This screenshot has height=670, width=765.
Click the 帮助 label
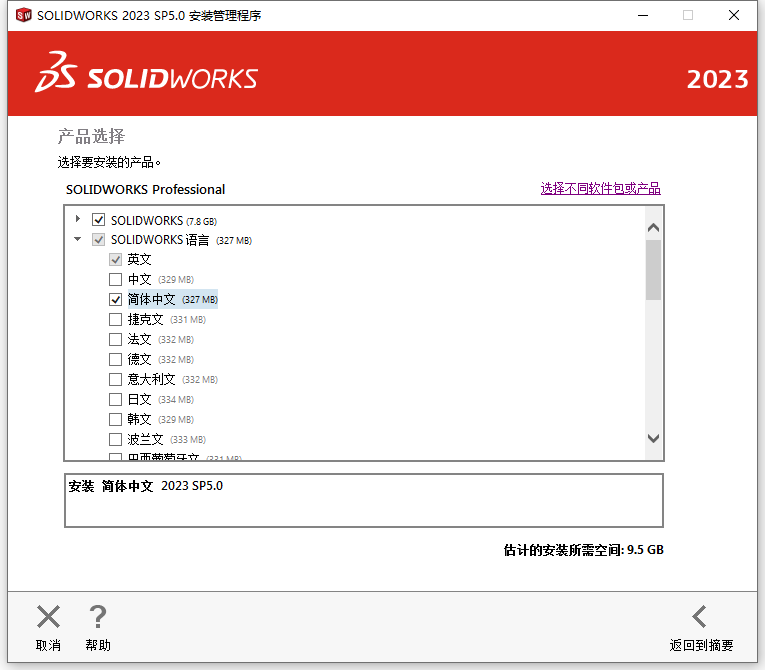pos(98,645)
